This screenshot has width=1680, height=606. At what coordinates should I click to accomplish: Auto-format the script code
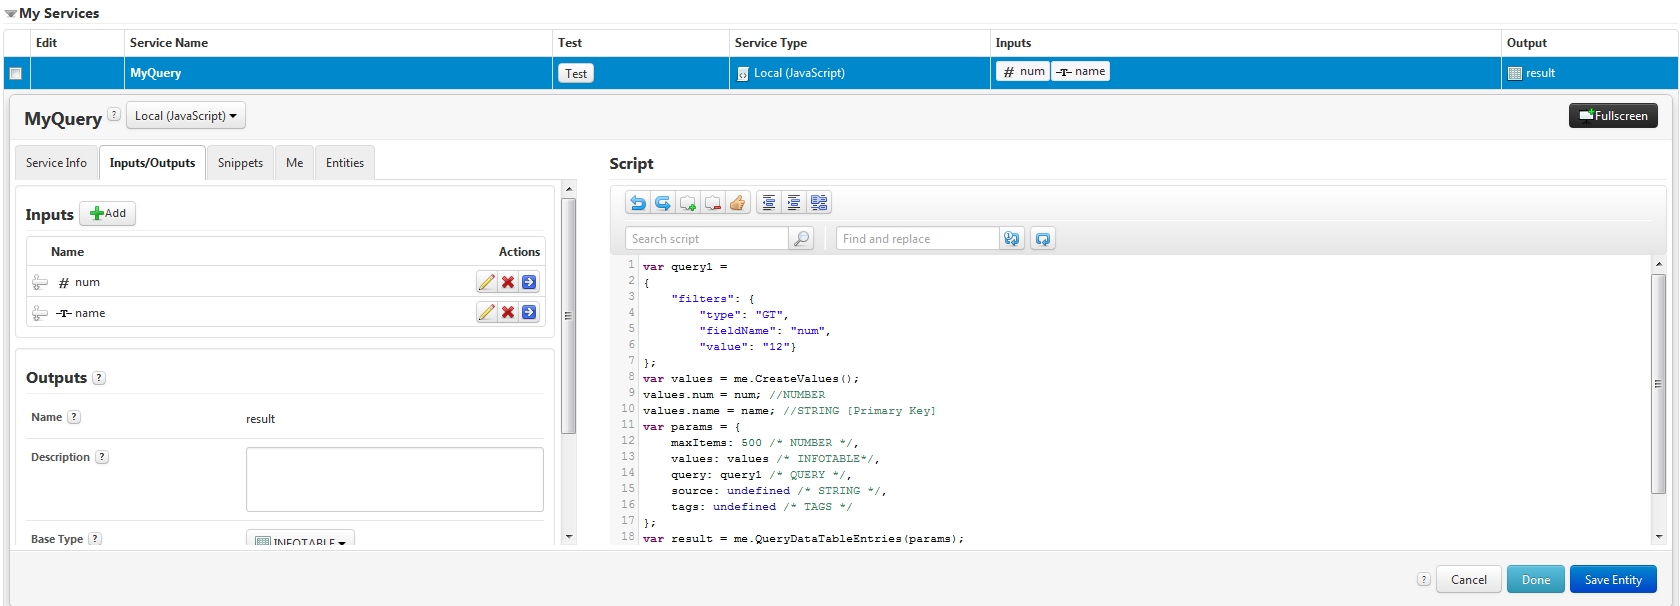tap(819, 203)
